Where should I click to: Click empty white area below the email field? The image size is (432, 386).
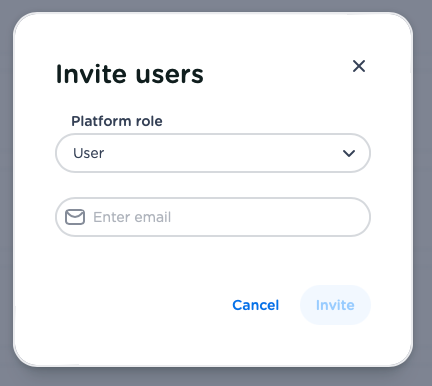(x=213, y=261)
